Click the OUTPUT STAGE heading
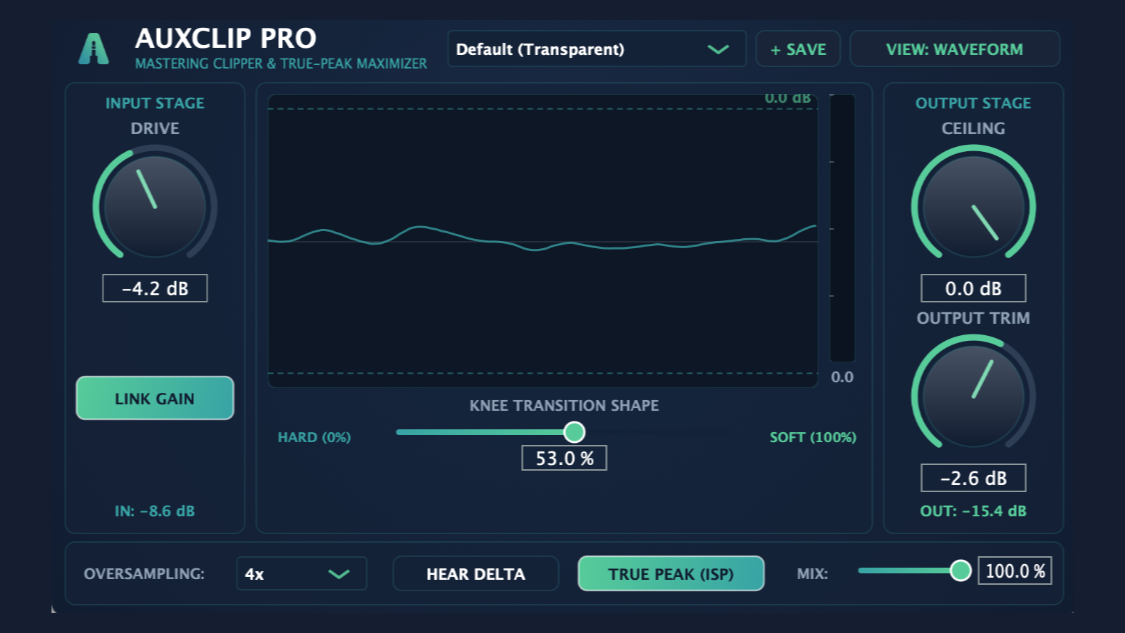This screenshot has width=1125, height=633. (x=974, y=103)
